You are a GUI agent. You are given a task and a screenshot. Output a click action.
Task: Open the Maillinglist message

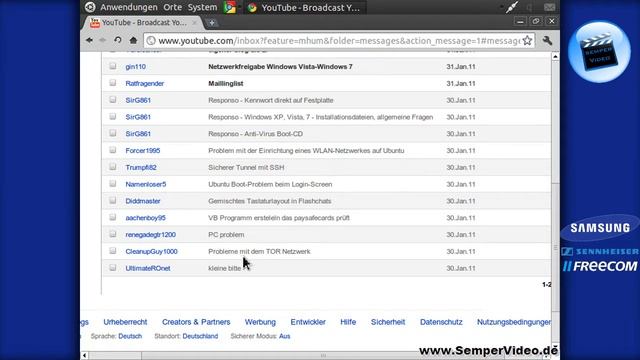[226, 83]
